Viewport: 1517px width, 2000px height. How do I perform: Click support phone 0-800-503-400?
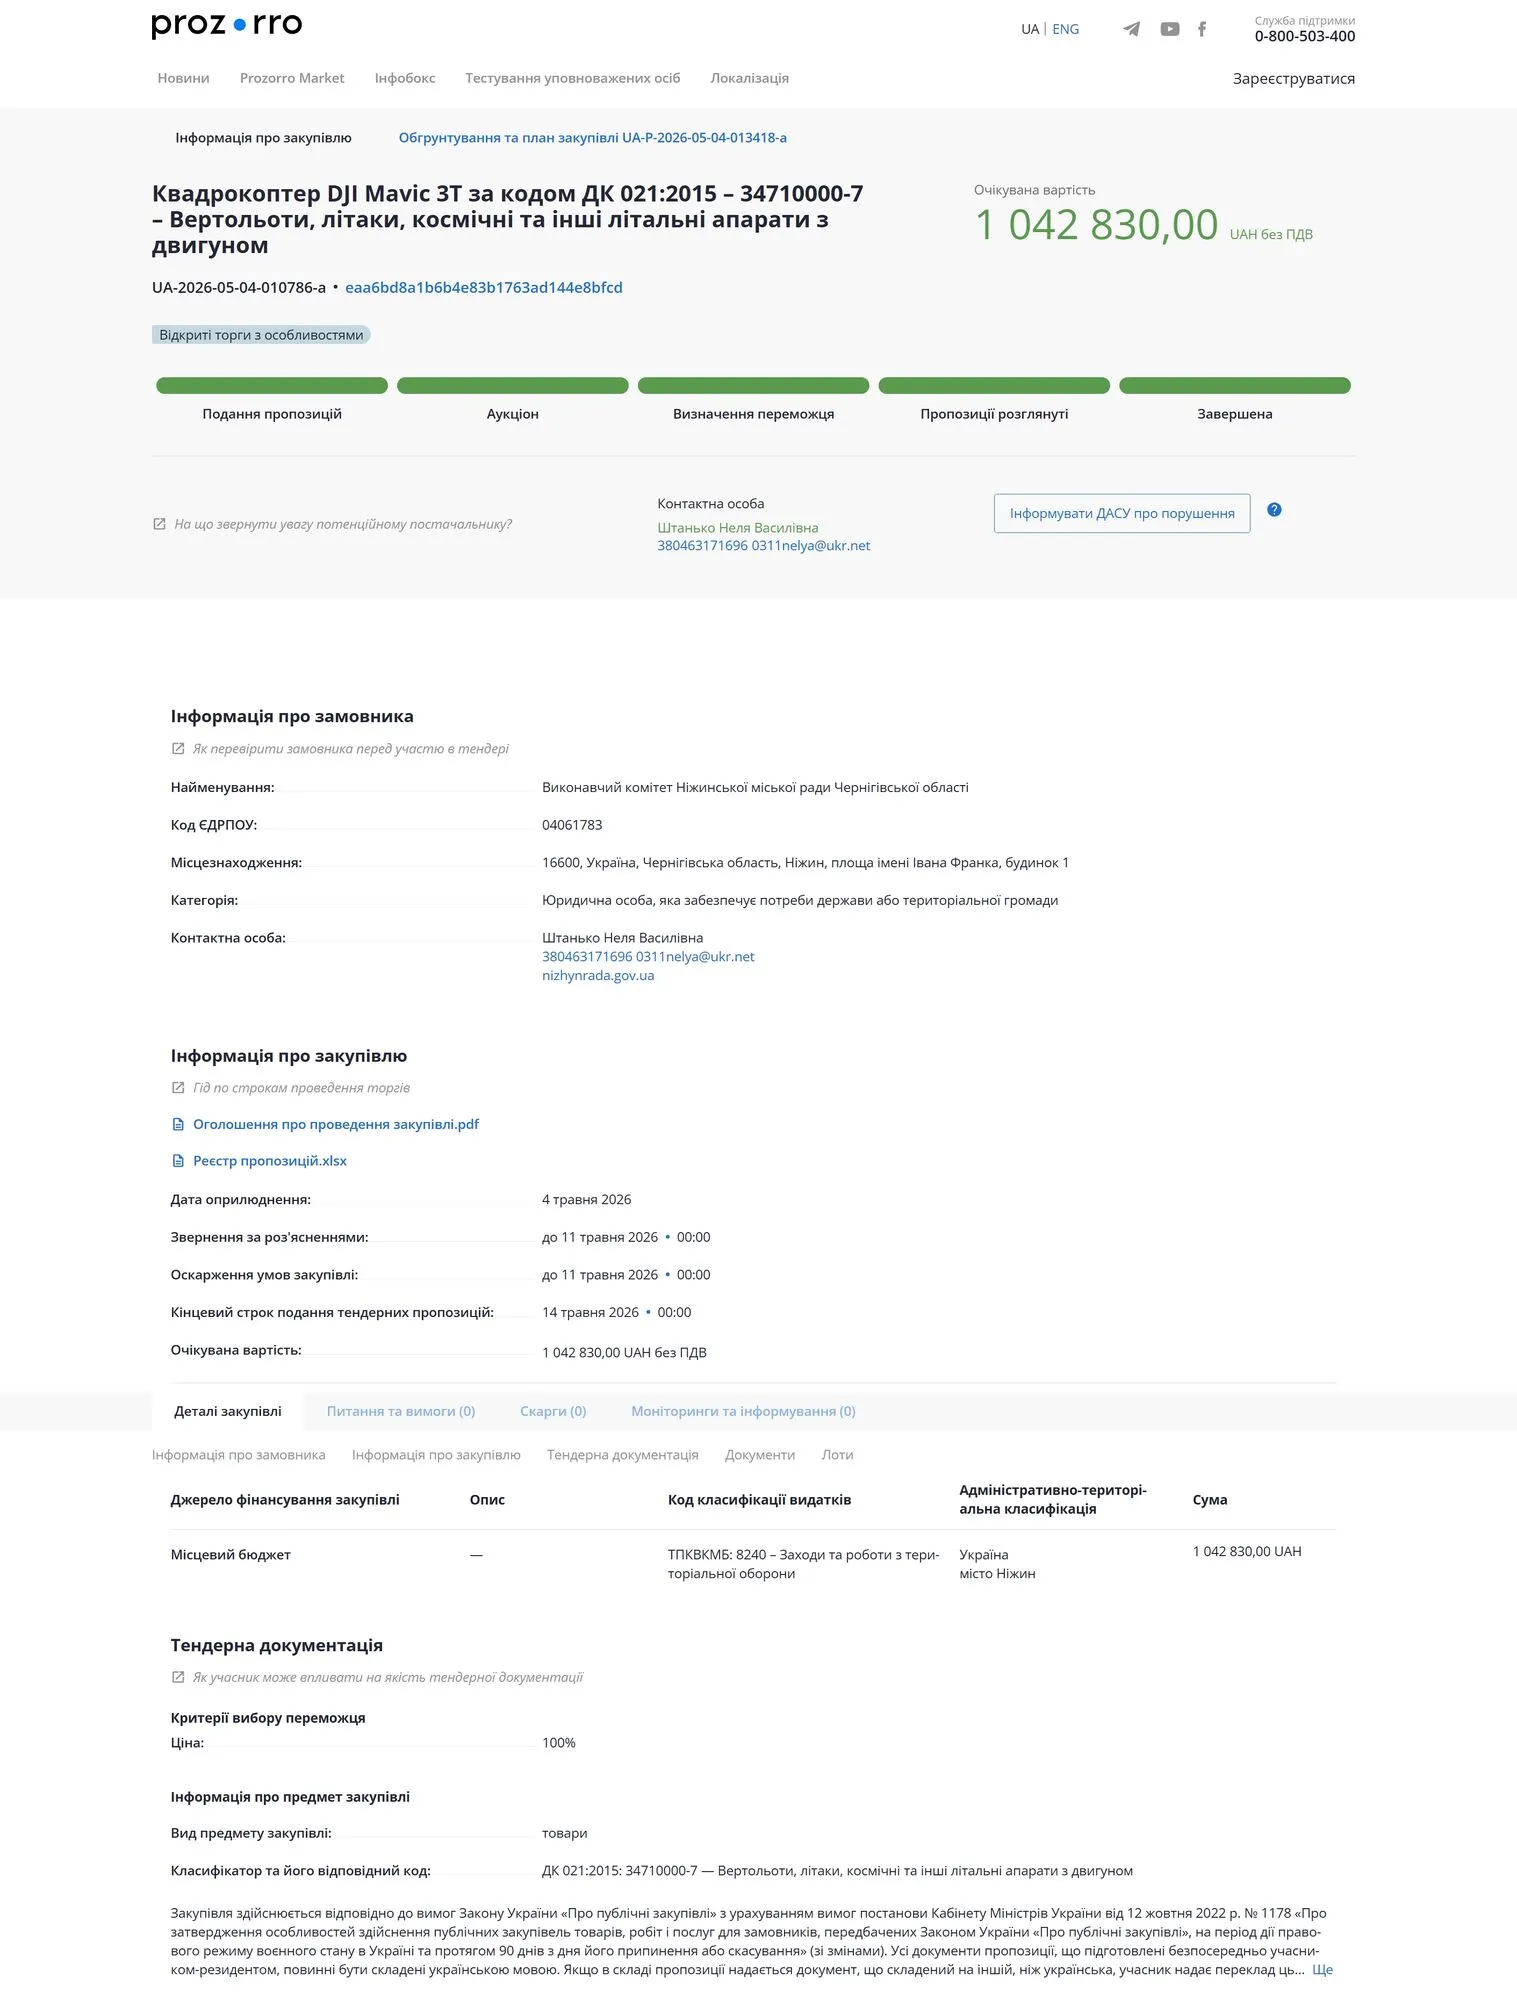(1305, 37)
